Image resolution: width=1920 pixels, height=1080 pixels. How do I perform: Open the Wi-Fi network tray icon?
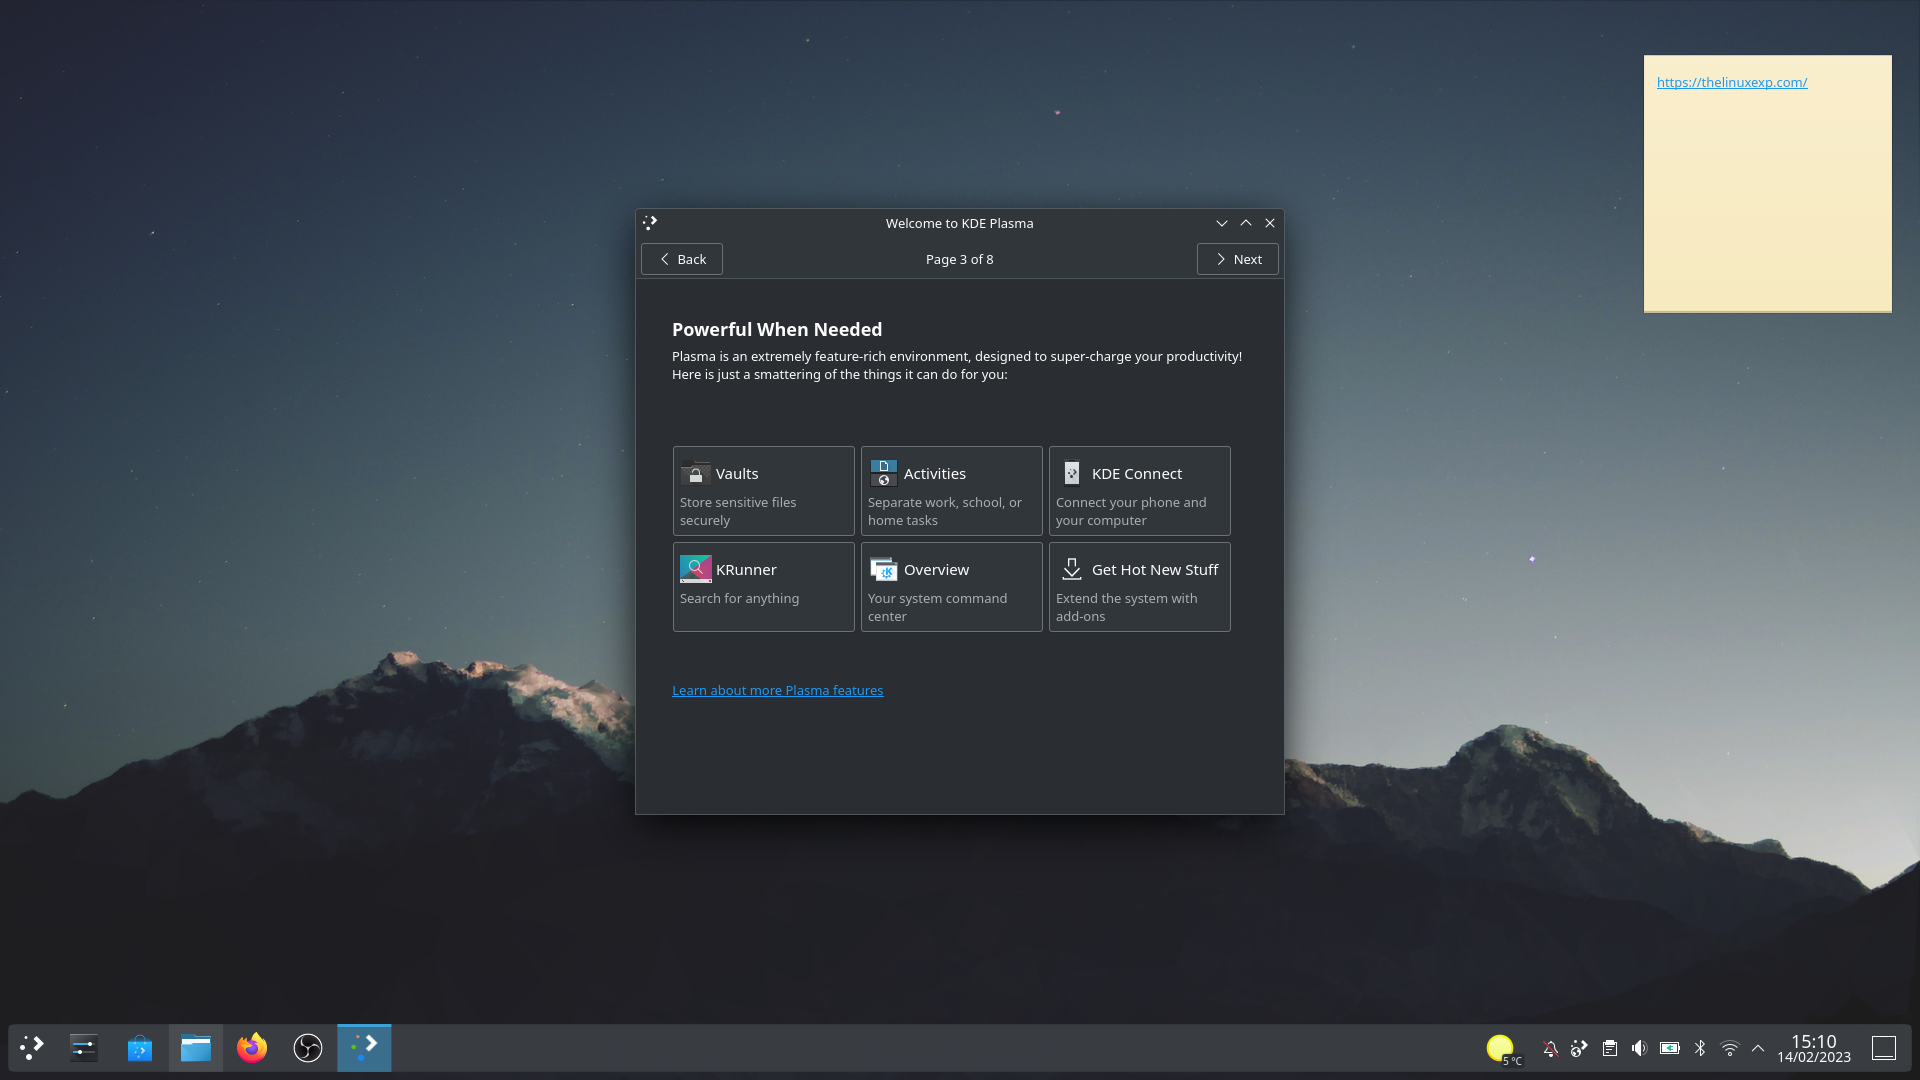click(x=1729, y=1048)
